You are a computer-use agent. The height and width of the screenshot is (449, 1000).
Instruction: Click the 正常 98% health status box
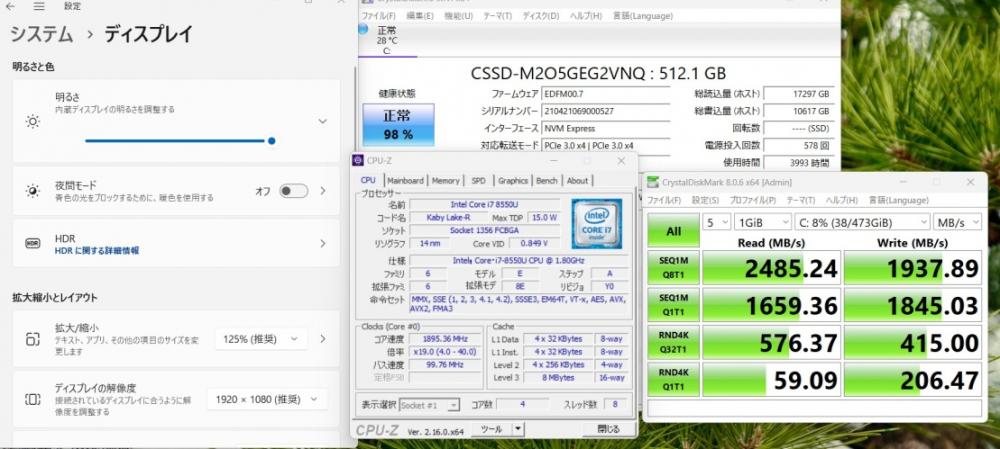click(399, 124)
